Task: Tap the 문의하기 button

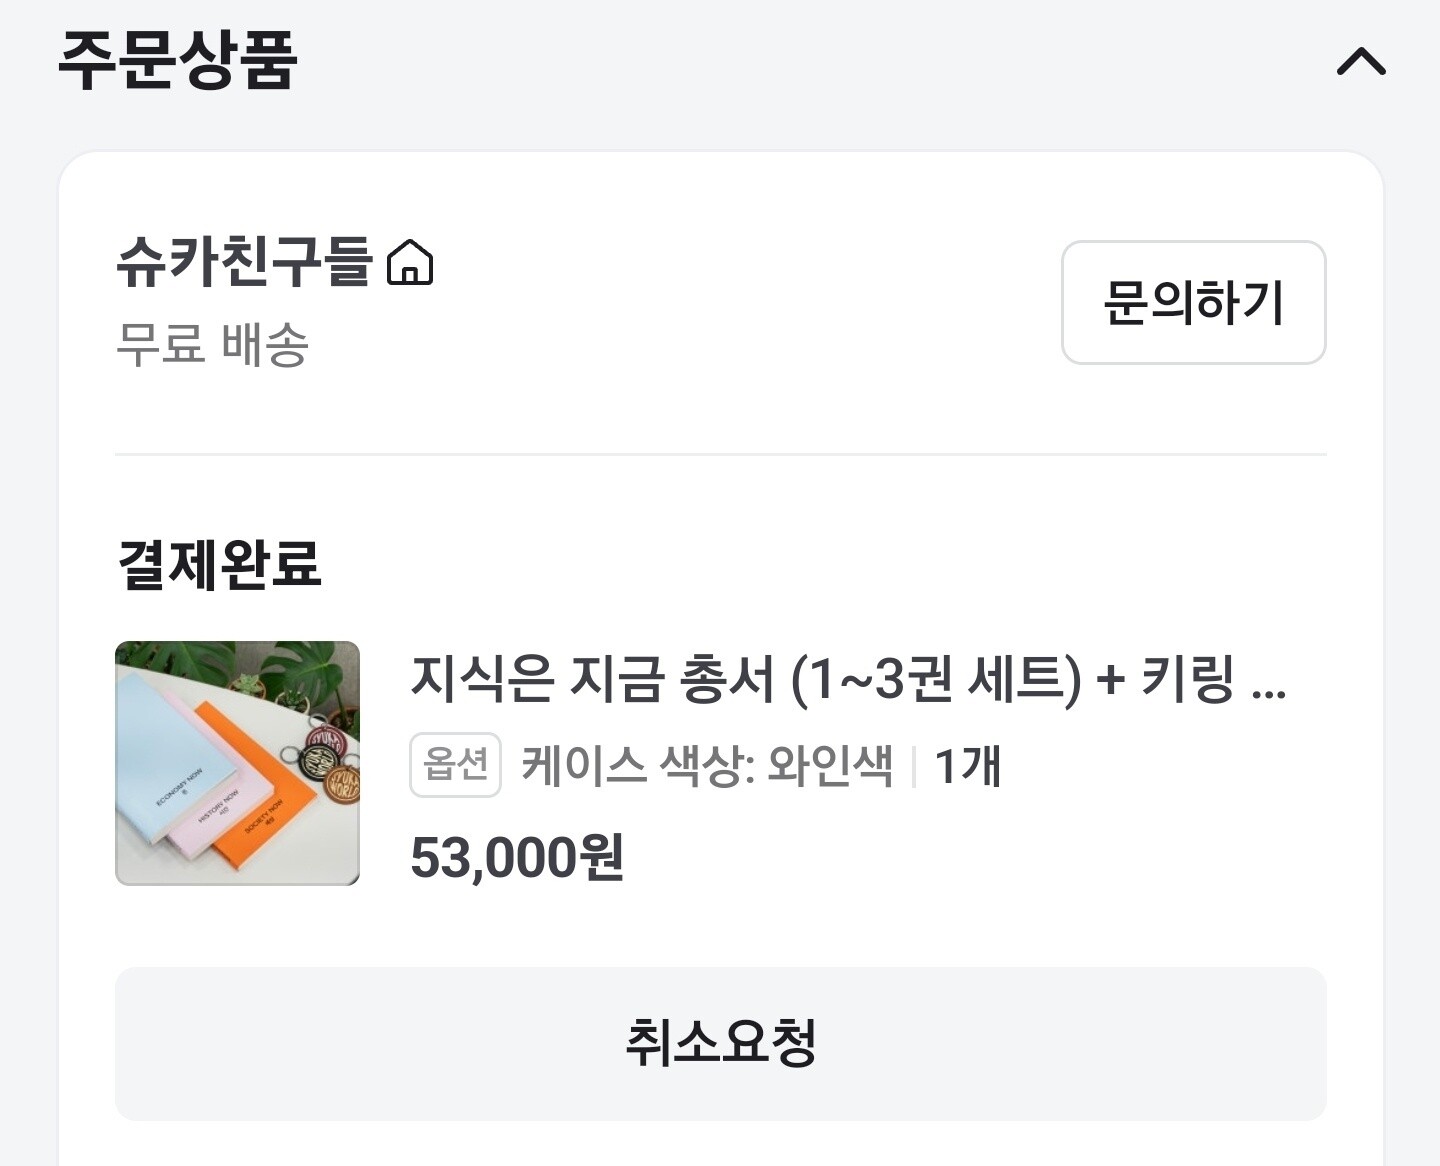Action: click(1193, 302)
